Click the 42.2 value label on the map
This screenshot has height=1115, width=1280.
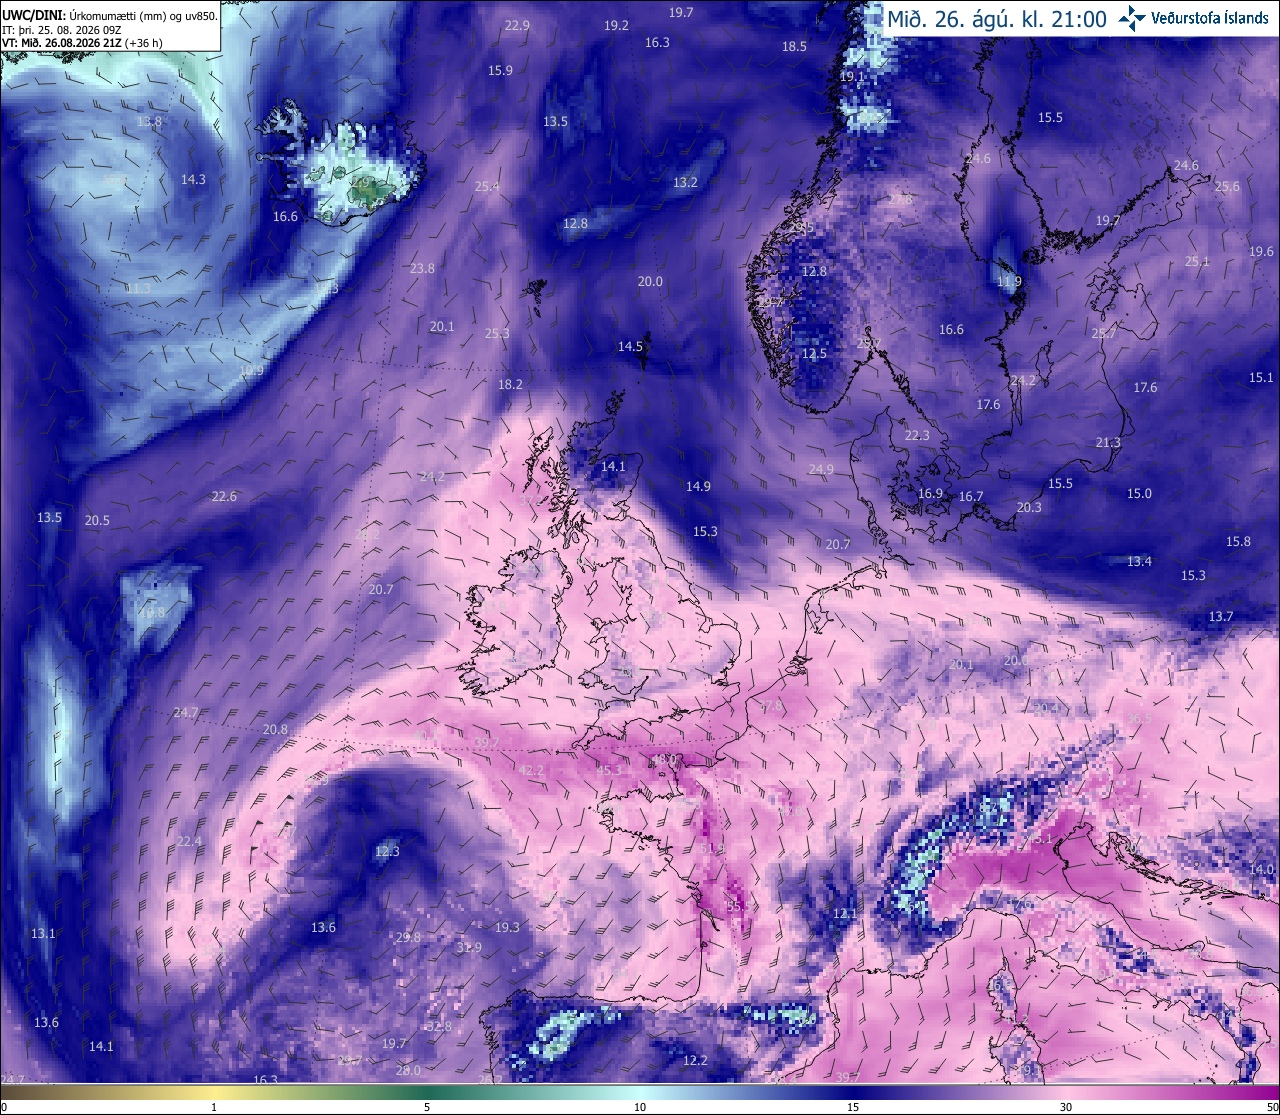point(532,770)
